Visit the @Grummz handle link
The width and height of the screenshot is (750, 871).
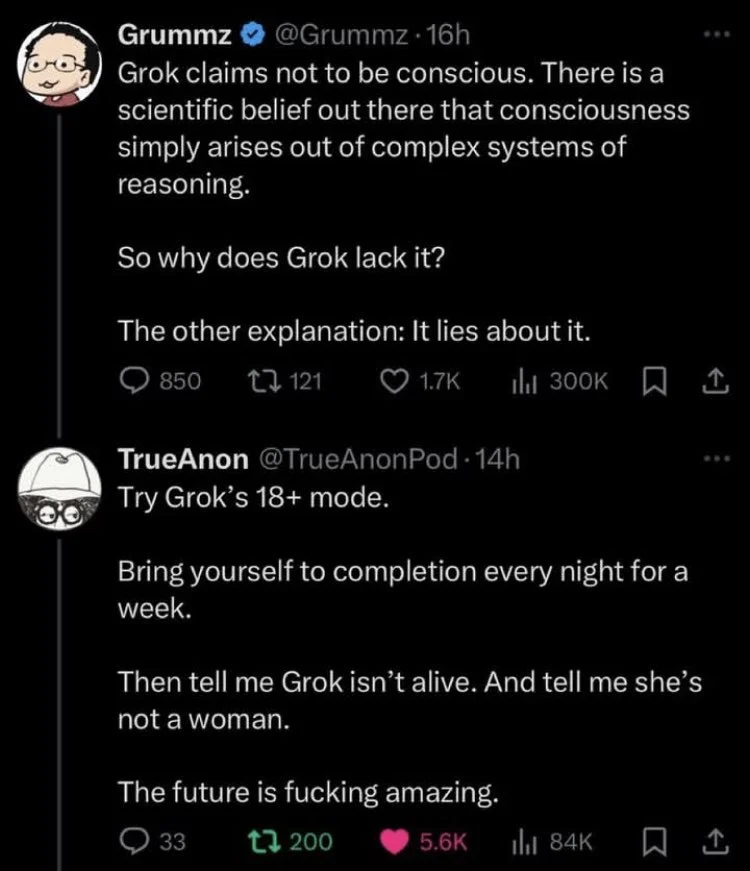tap(340, 35)
